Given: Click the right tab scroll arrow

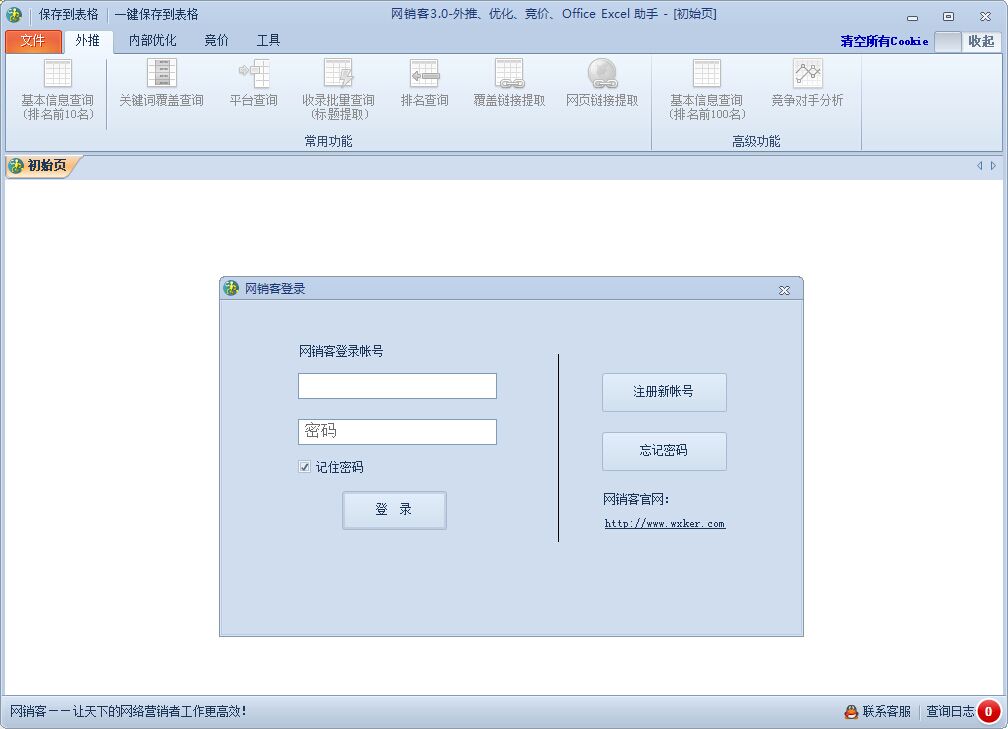Looking at the screenshot, I should (995, 166).
